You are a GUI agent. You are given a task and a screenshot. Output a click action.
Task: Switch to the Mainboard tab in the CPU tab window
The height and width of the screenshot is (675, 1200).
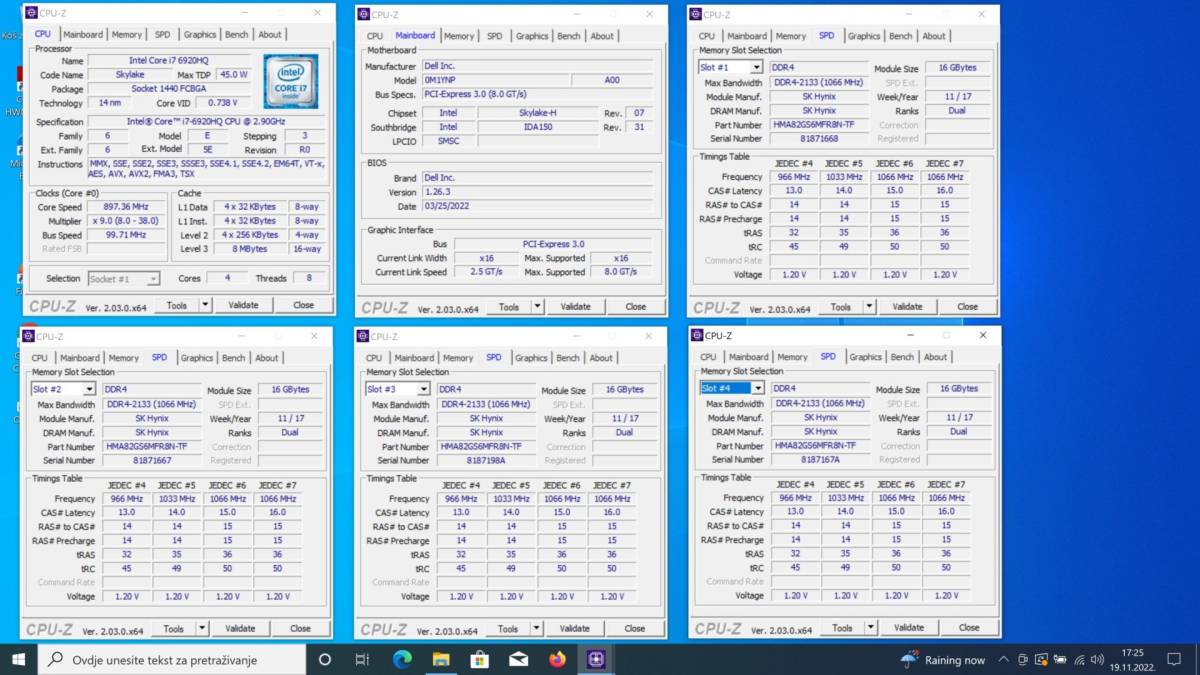click(x=83, y=34)
